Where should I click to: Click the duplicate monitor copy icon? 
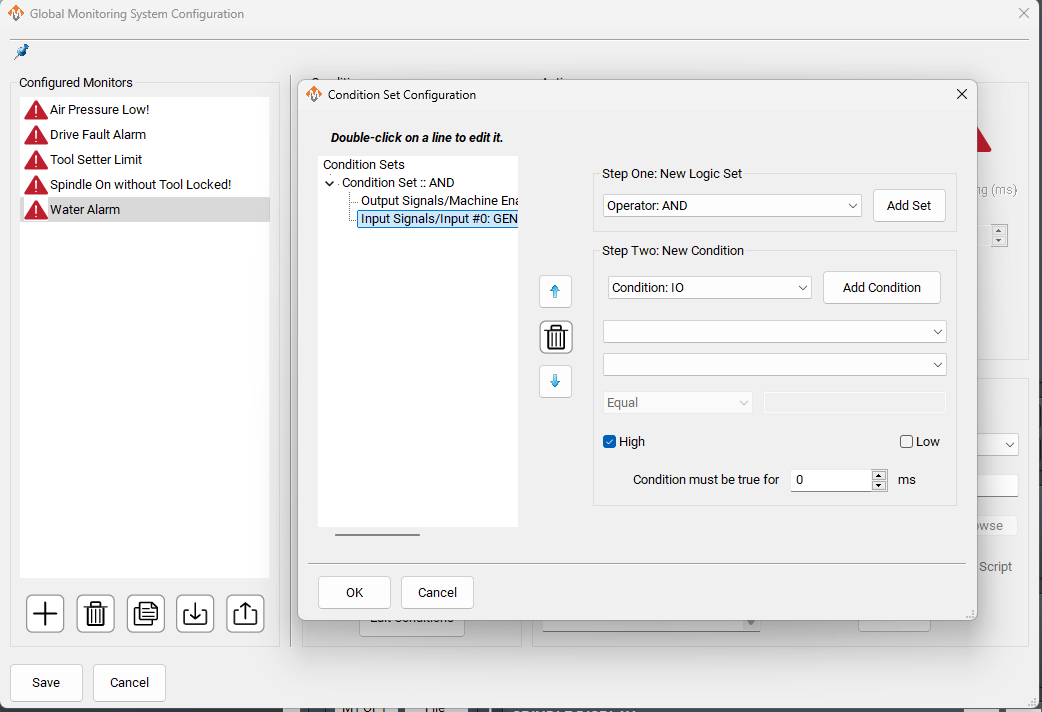(x=146, y=613)
